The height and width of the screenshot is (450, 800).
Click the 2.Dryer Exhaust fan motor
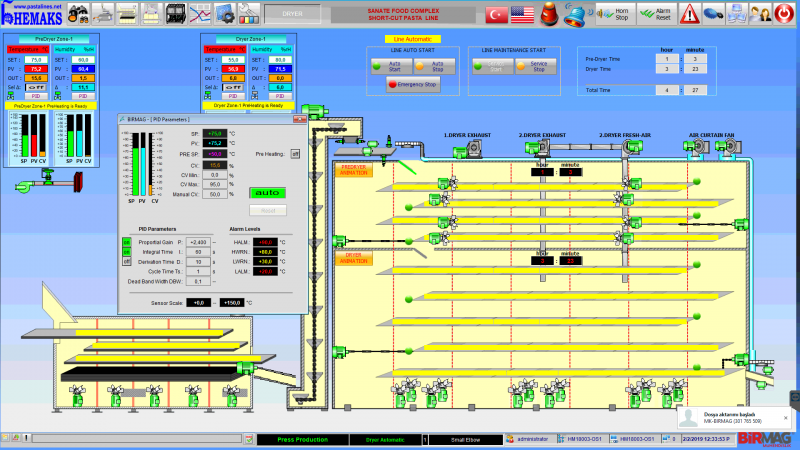pos(537,148)
